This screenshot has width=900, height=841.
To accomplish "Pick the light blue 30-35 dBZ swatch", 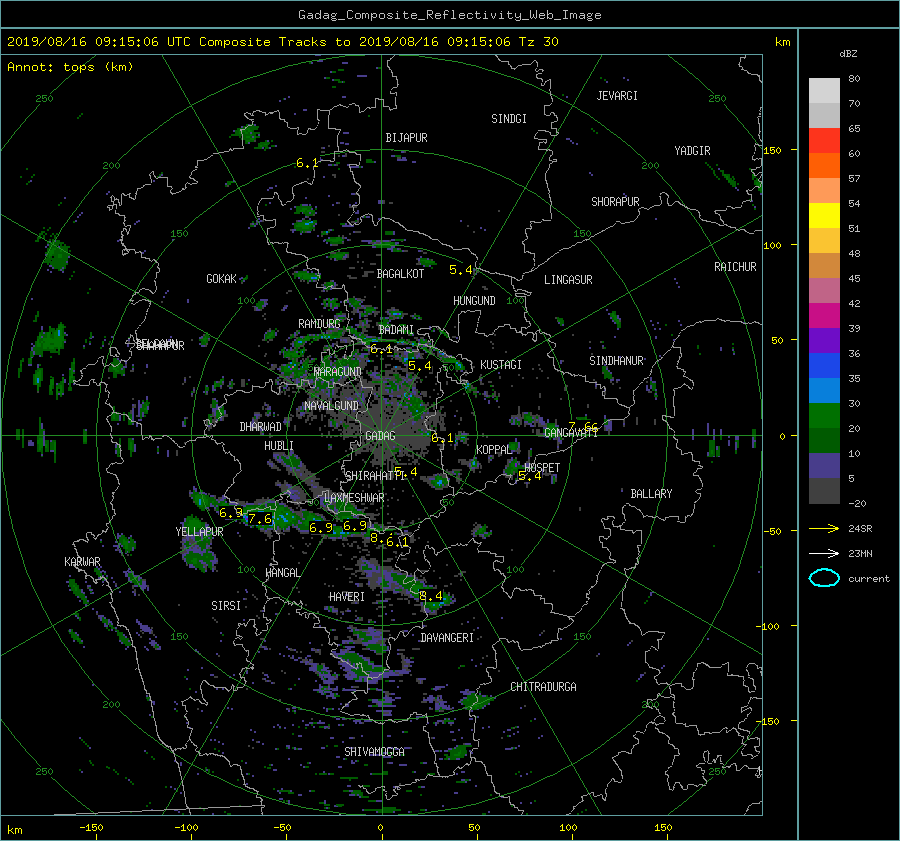I will 824,390.
